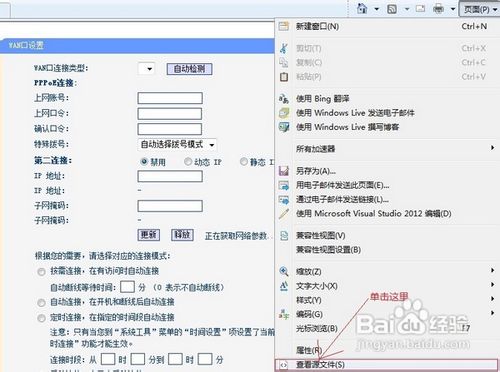Click the 更新 button
500x372 pixels.
(149, 235)
